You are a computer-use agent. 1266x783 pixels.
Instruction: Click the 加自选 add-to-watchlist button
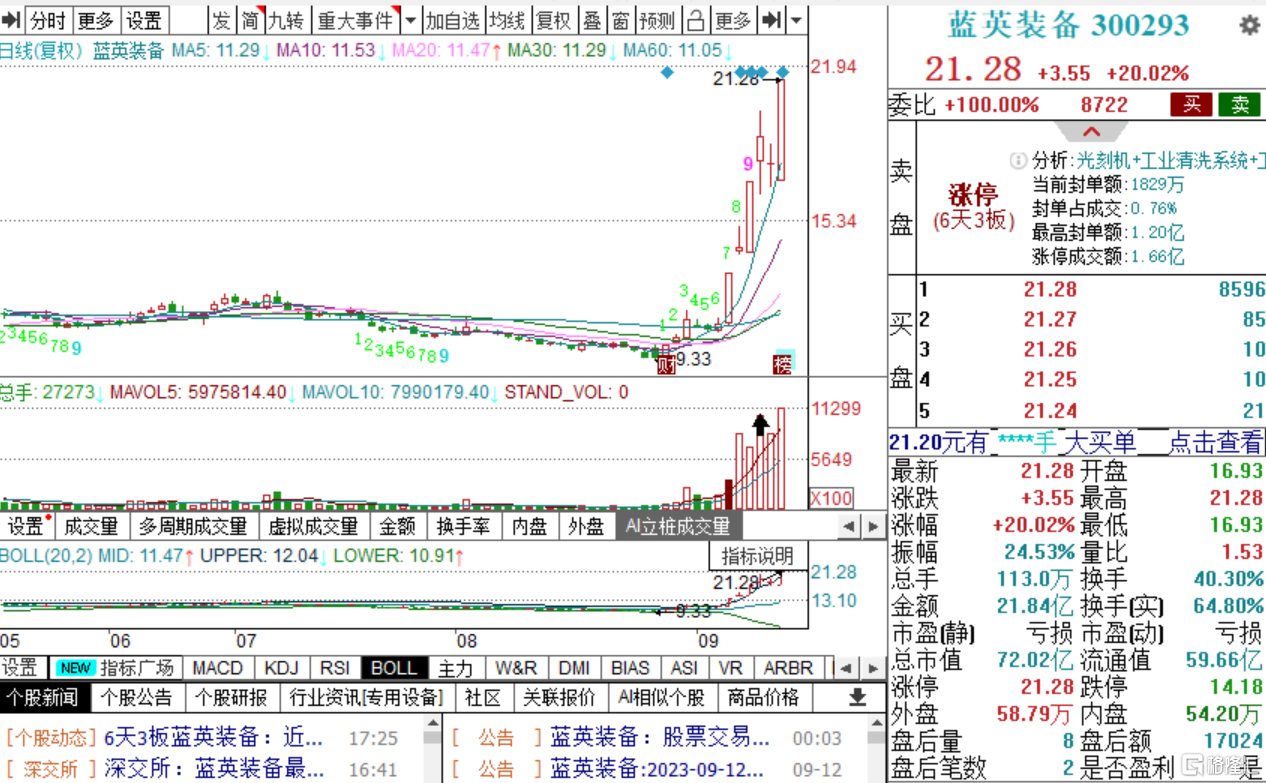coord(452,19)
